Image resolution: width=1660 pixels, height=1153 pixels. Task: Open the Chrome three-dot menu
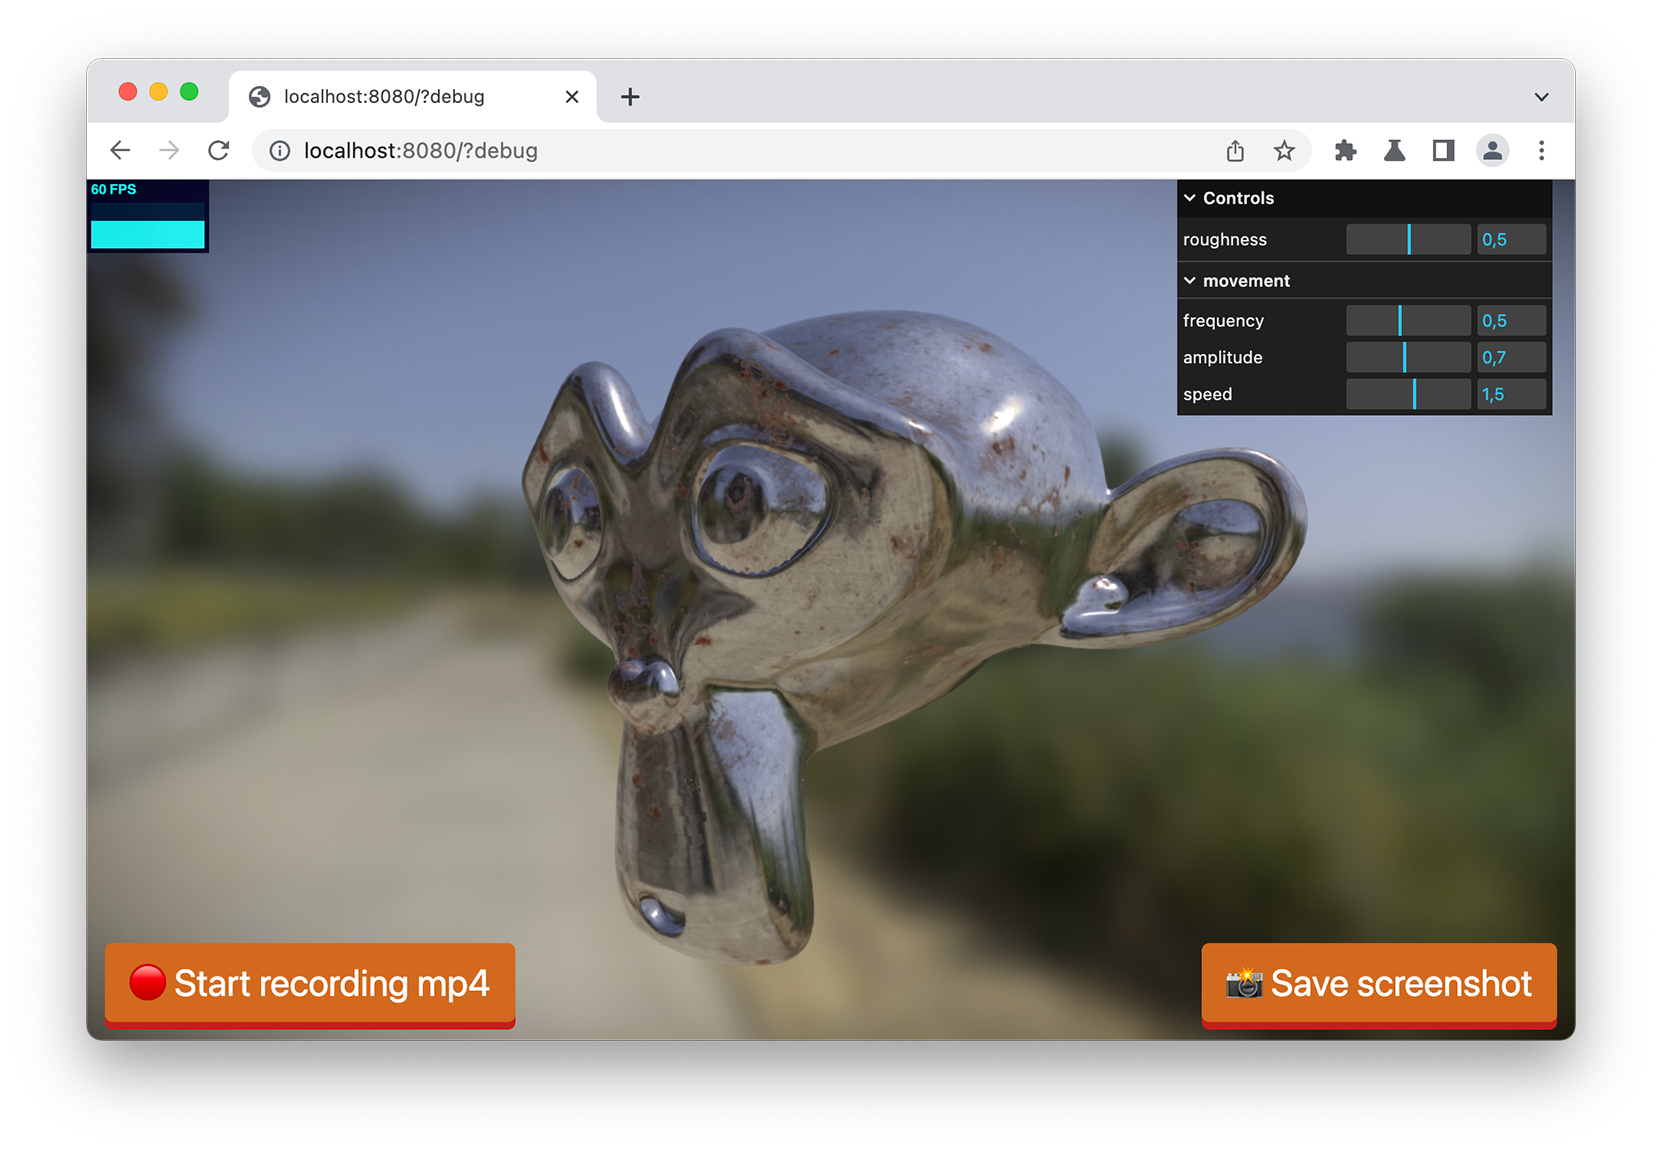tap(1541, 150)
